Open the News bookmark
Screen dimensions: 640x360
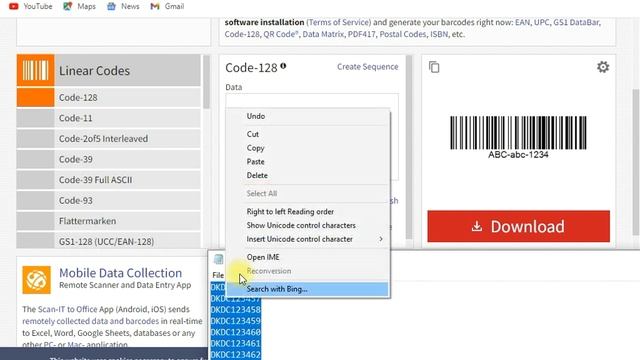pos(123,7)
